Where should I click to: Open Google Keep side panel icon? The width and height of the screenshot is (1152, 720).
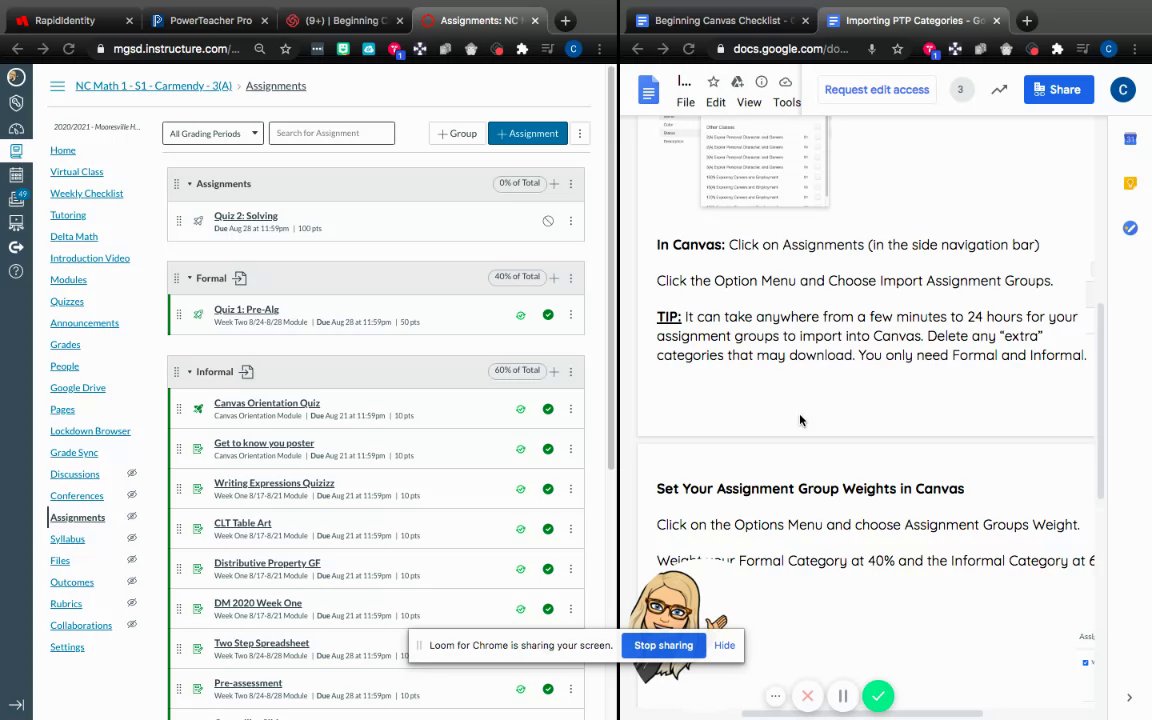point(1130,184)
